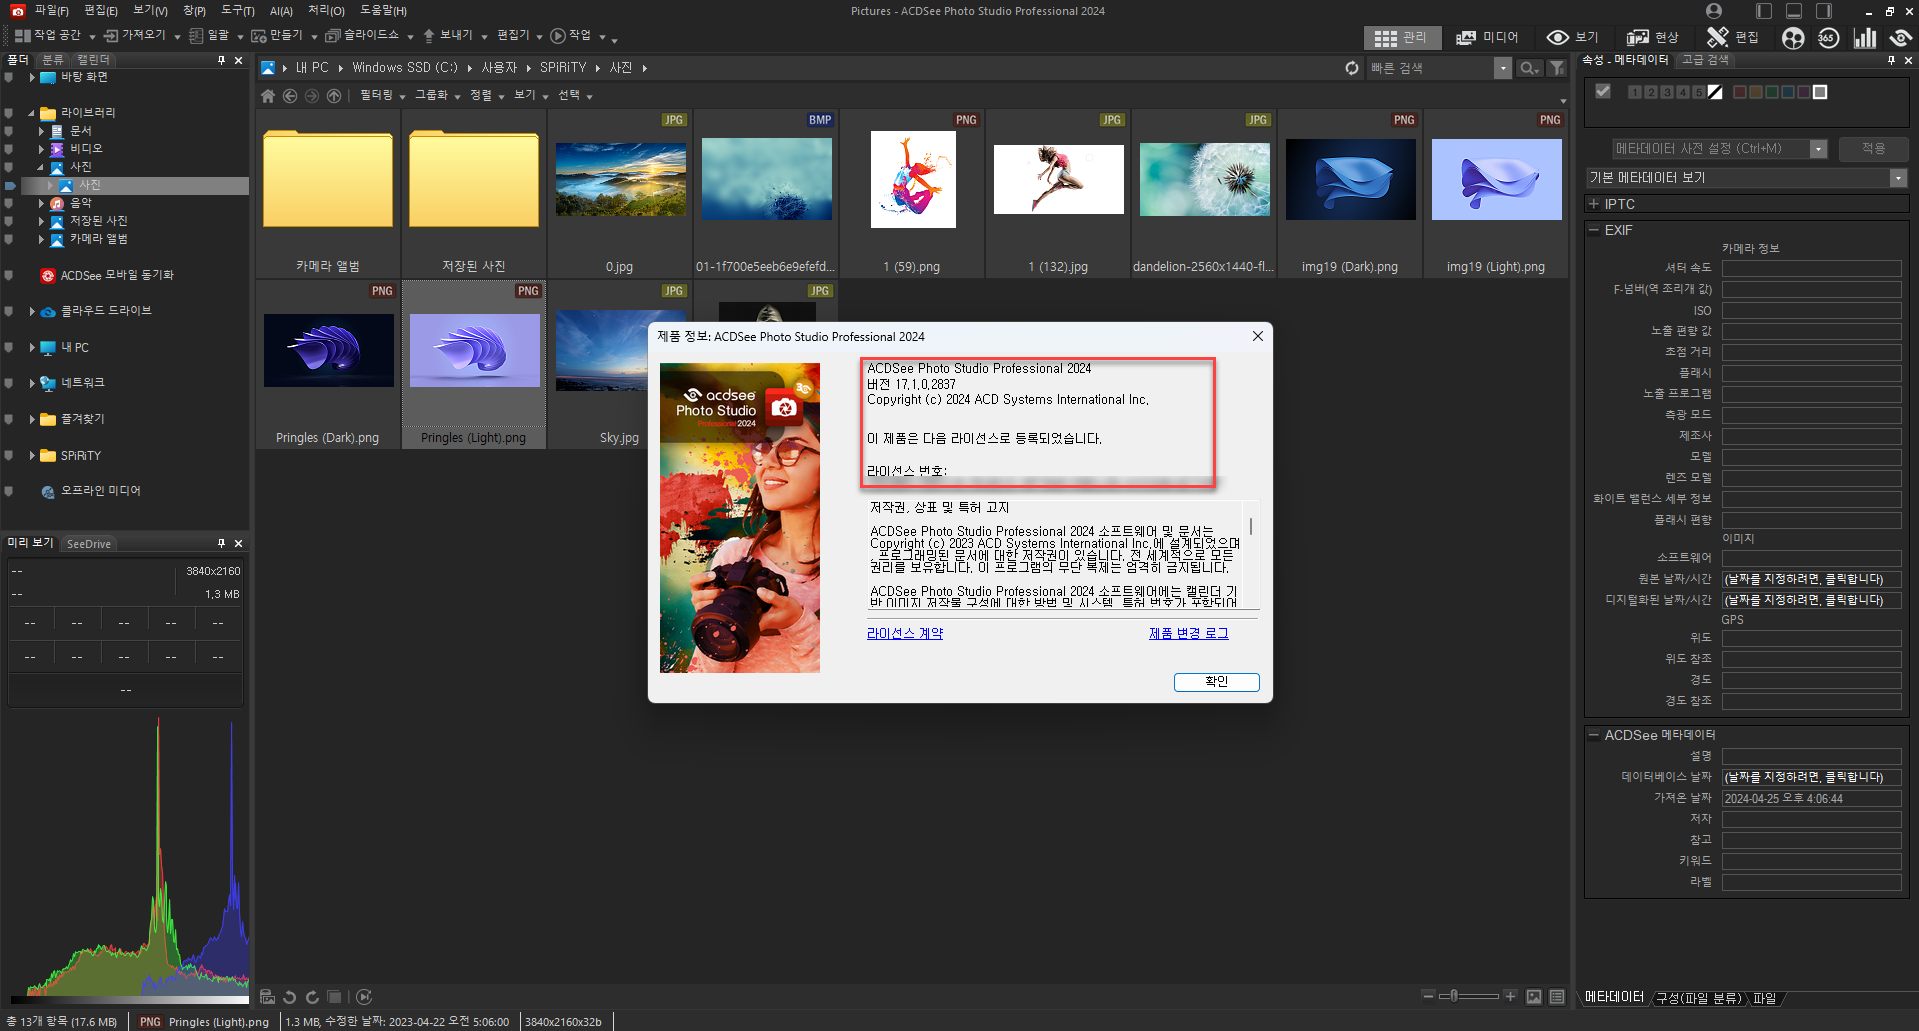Image resolution: width=1919 pixels, height=1031 pixels.
Task: Open the 365 mode icon
Action: [x=1829, y=38]
